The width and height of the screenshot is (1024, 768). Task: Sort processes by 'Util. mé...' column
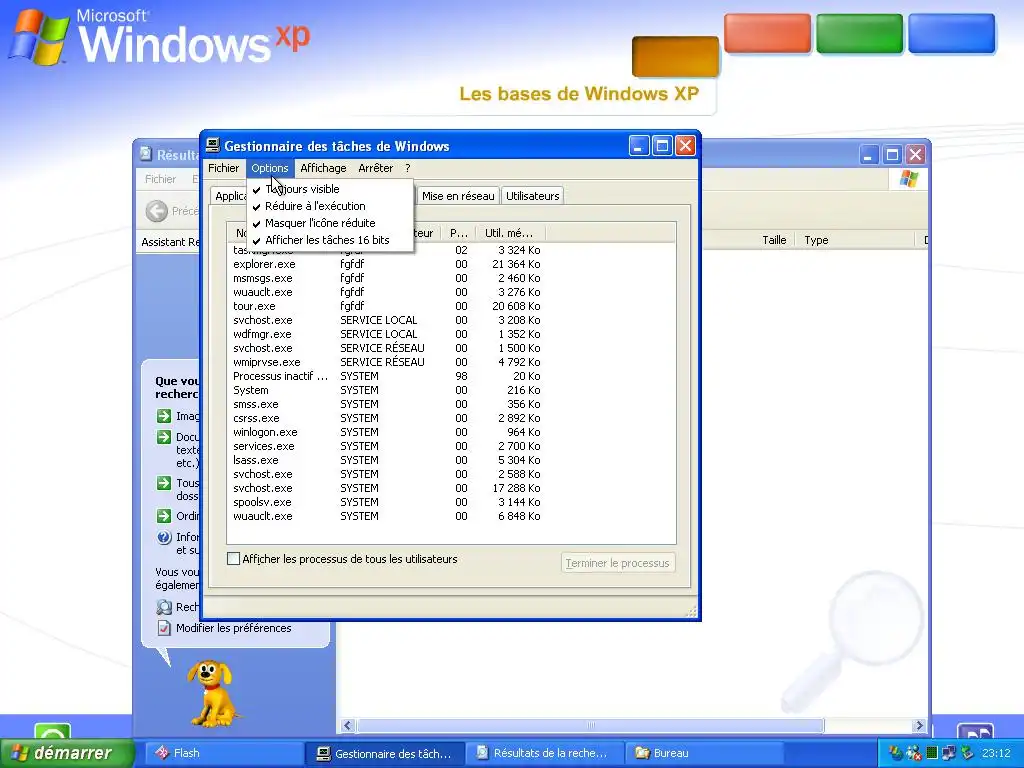510,233
